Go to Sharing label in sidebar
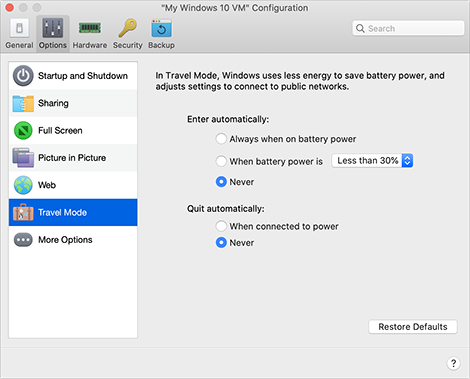The height and width of the screenshot is (379, 470). pyautogui.click(x=53, y=103)
